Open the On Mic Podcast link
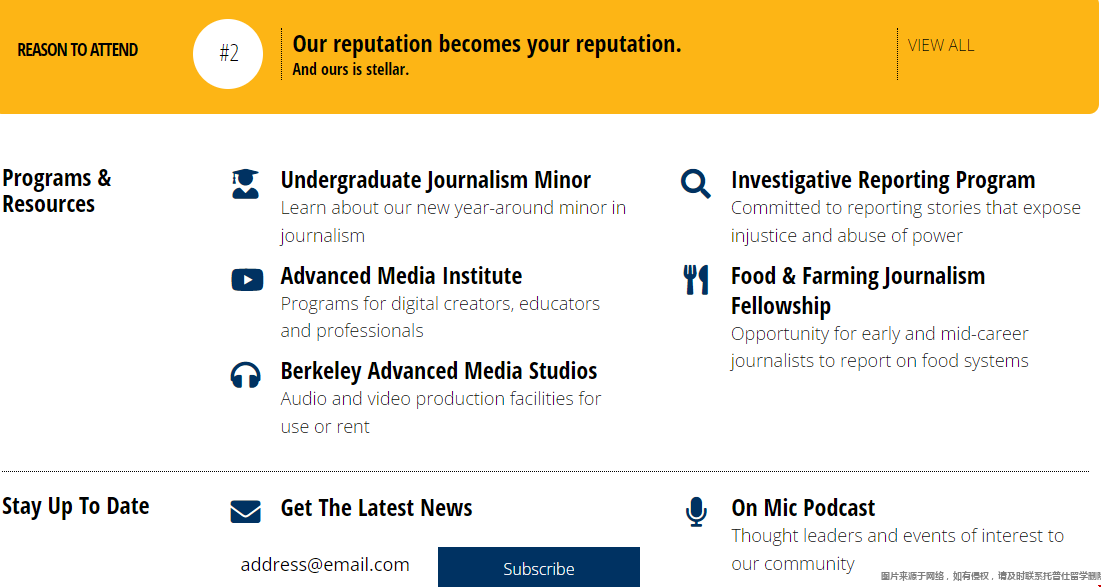 click(x=803, y=508)
